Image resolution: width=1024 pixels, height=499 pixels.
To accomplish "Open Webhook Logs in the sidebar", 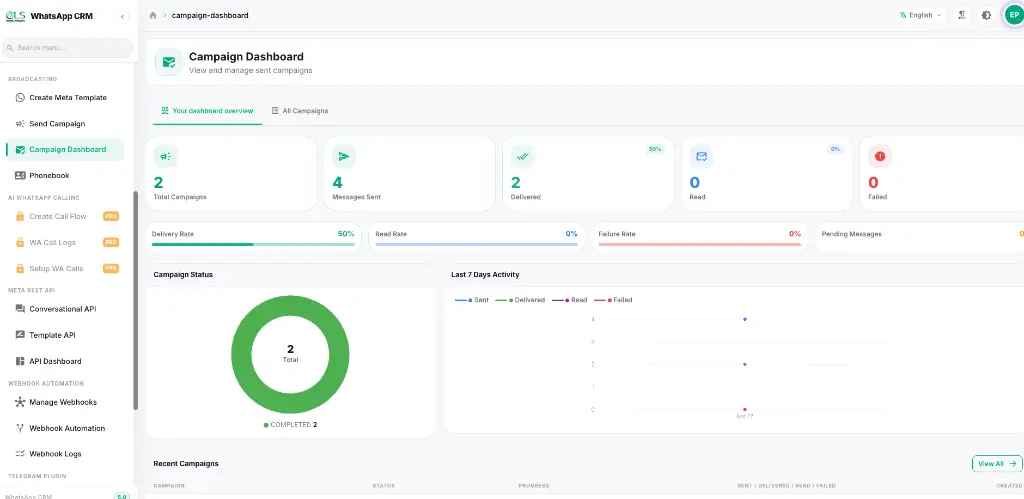I will point(65,453).
